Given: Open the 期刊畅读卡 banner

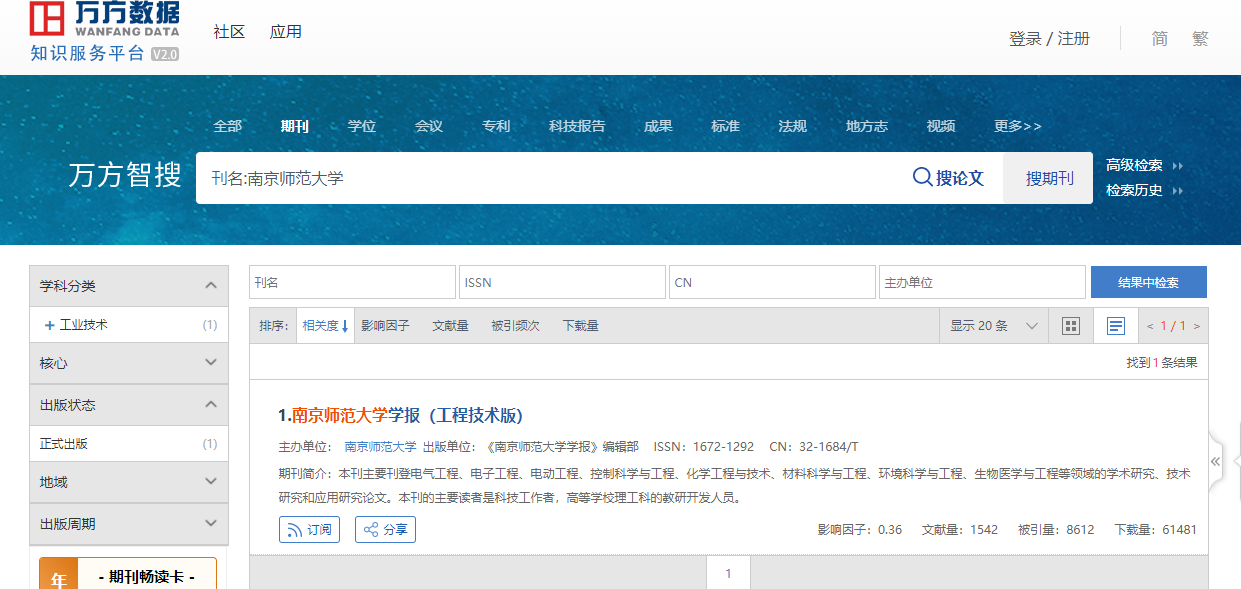Looking at the screenshot, I should coord(128,573).
